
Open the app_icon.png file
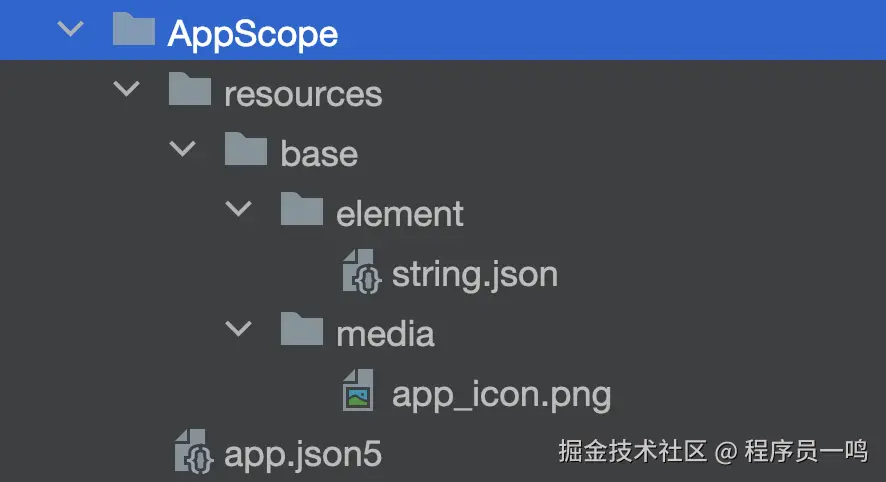(501, 394)
